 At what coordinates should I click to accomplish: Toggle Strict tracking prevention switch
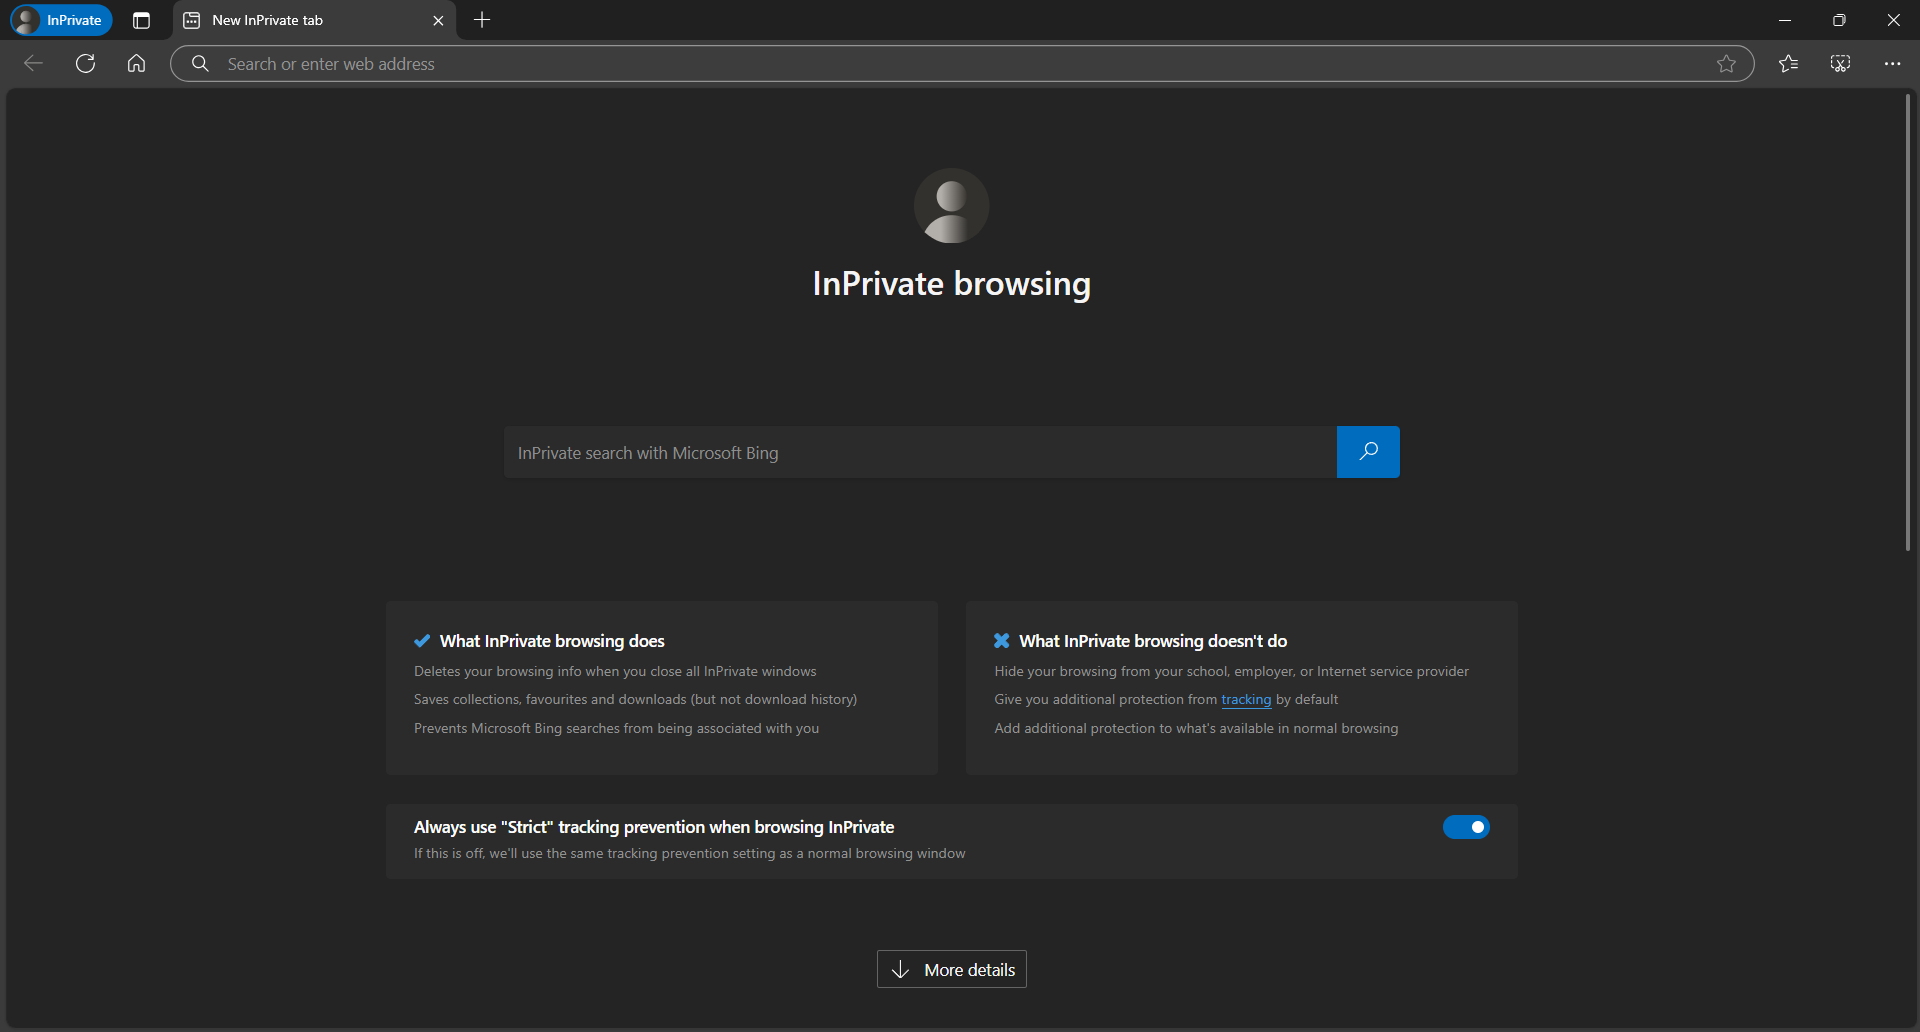tap(1466, 827)
